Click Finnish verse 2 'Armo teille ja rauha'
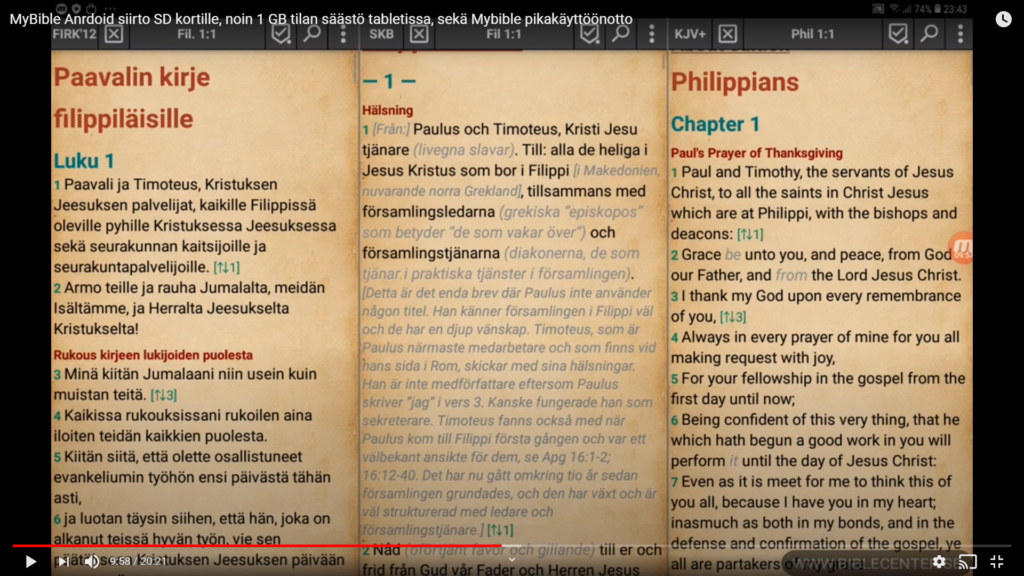Viewport: 1024px width, 576px height. point(189,308)
